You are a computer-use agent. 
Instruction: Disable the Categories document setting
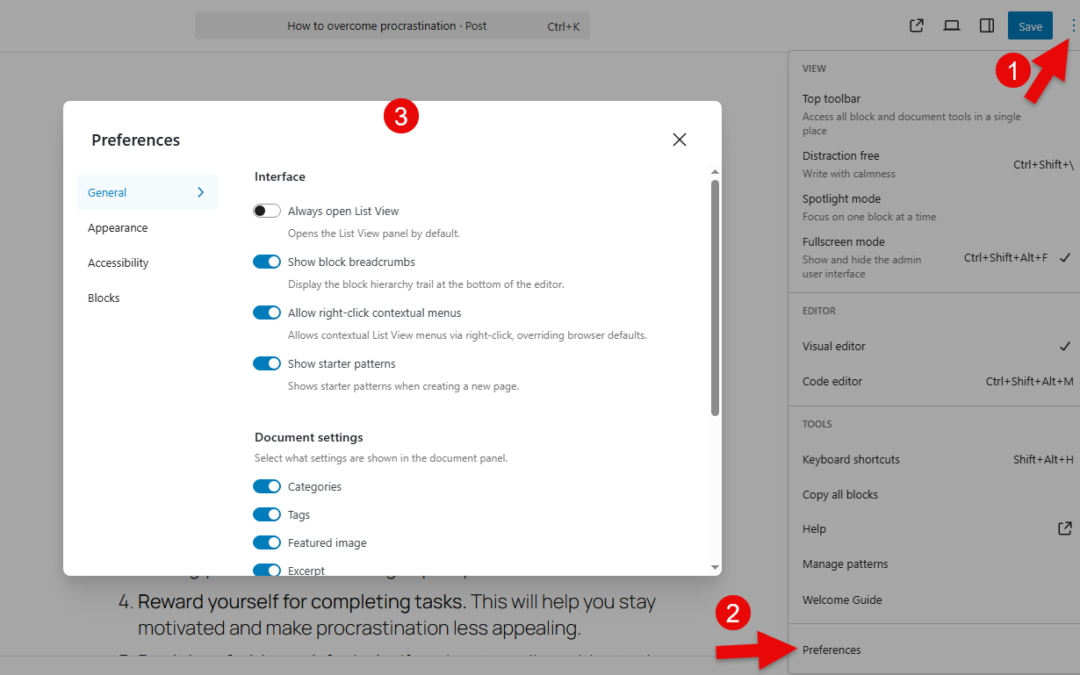[x=267, y=486]
